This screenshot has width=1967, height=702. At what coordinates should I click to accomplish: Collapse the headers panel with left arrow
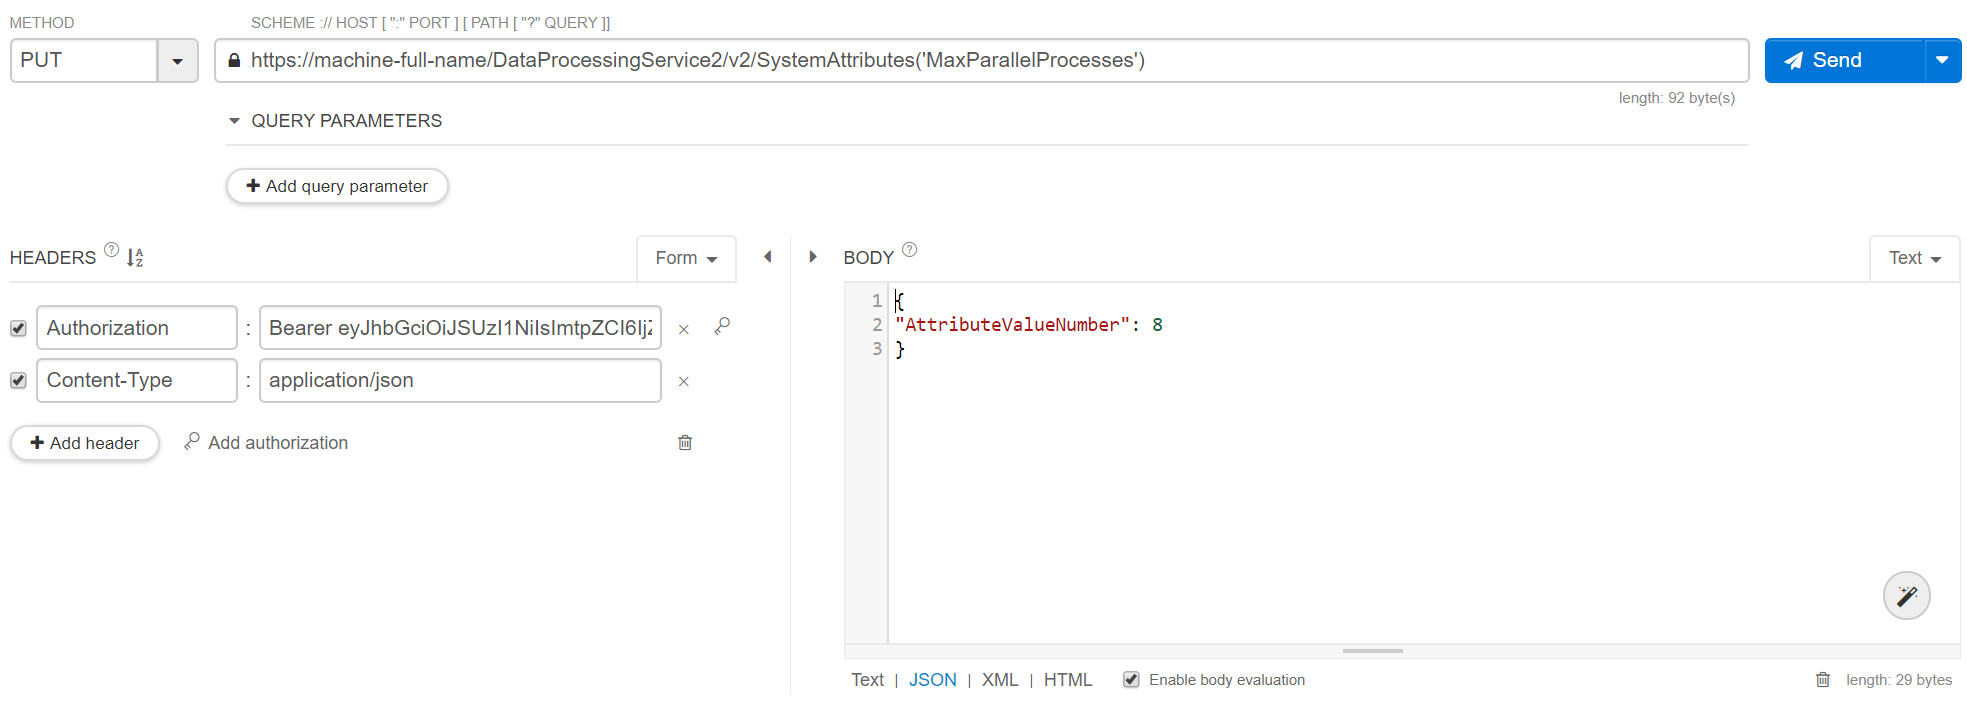click(x=768, y=257)
